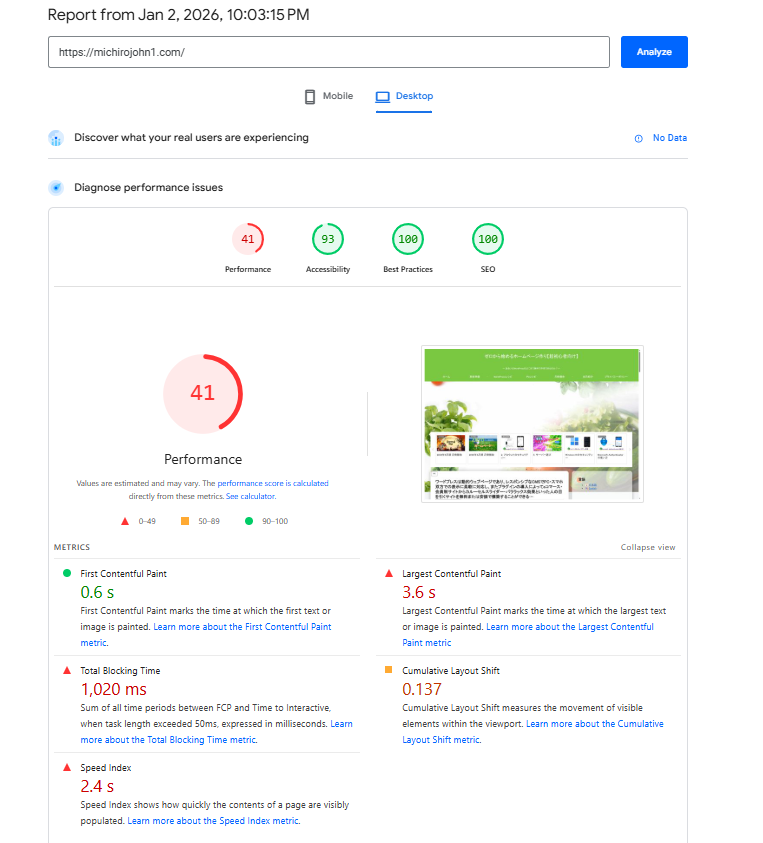Open the performance score is calculated link

point(272,483)
